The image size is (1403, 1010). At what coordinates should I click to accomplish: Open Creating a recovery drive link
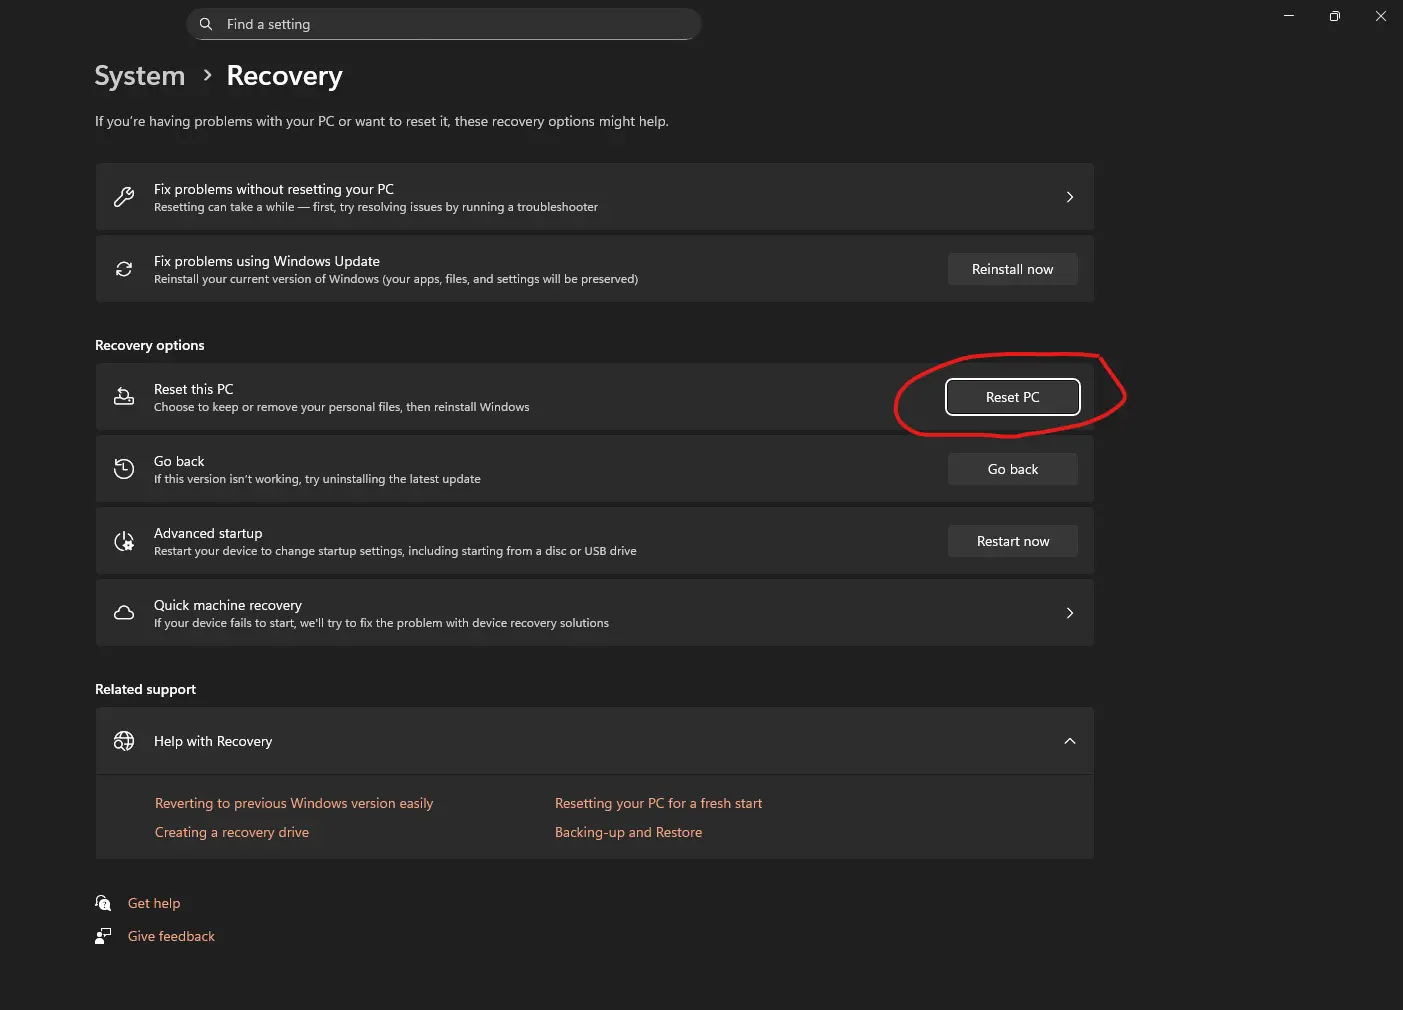[x=232, y=832]
